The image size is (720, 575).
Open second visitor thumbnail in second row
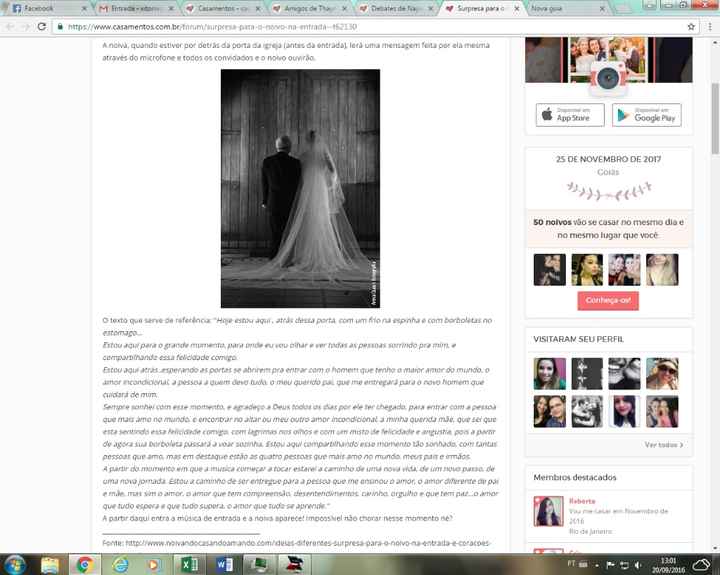point(587,412)
